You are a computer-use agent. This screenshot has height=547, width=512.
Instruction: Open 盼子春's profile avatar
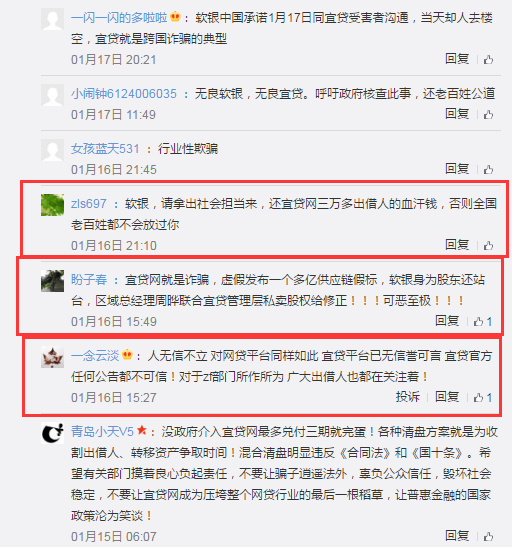pyautogui.click(x=52, y=281)
